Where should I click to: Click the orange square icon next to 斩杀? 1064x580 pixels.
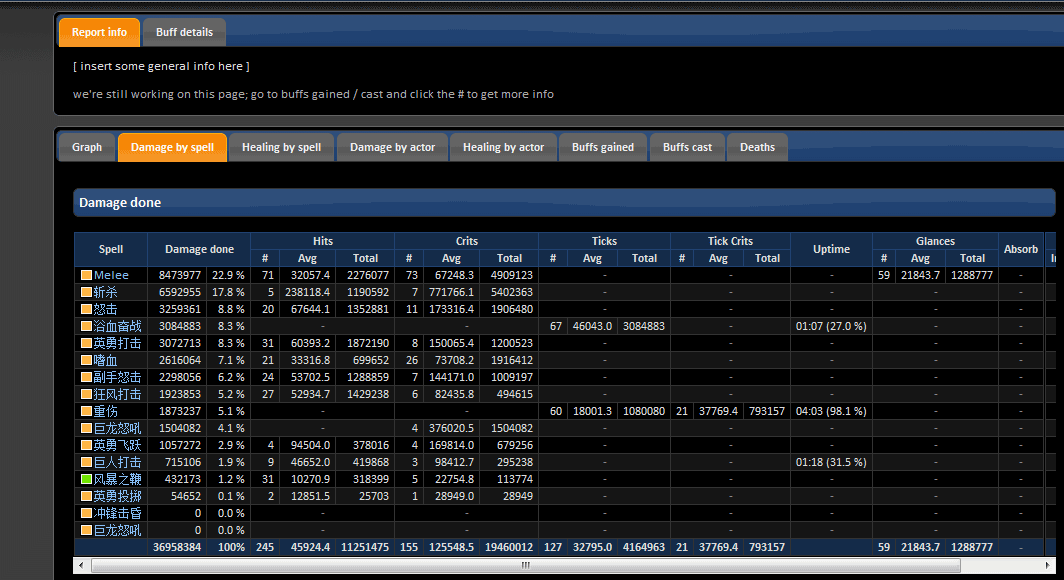(86, 292)
